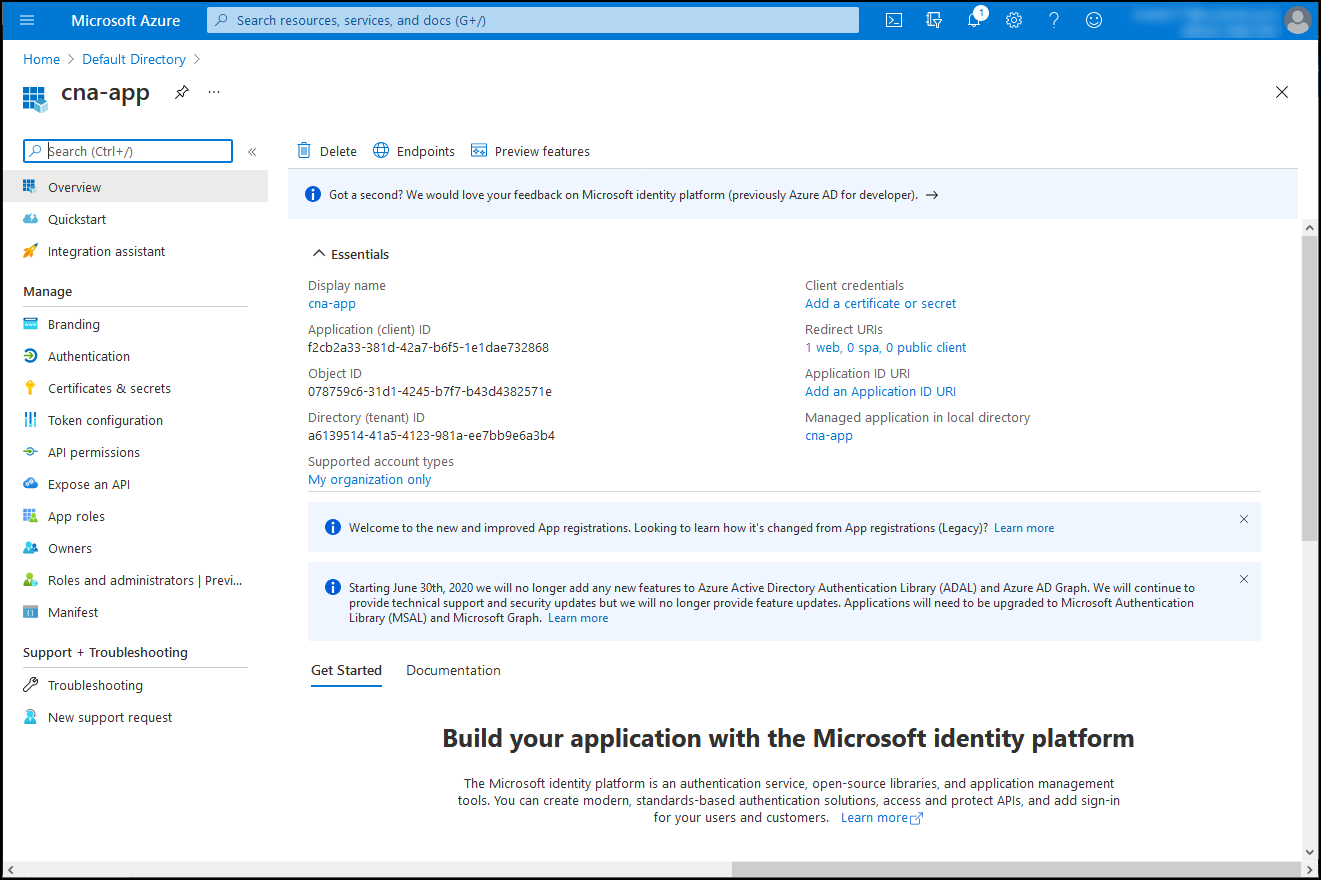
Task: Launch Cloud Shell from top bar
Action: (x=895, y=20)
